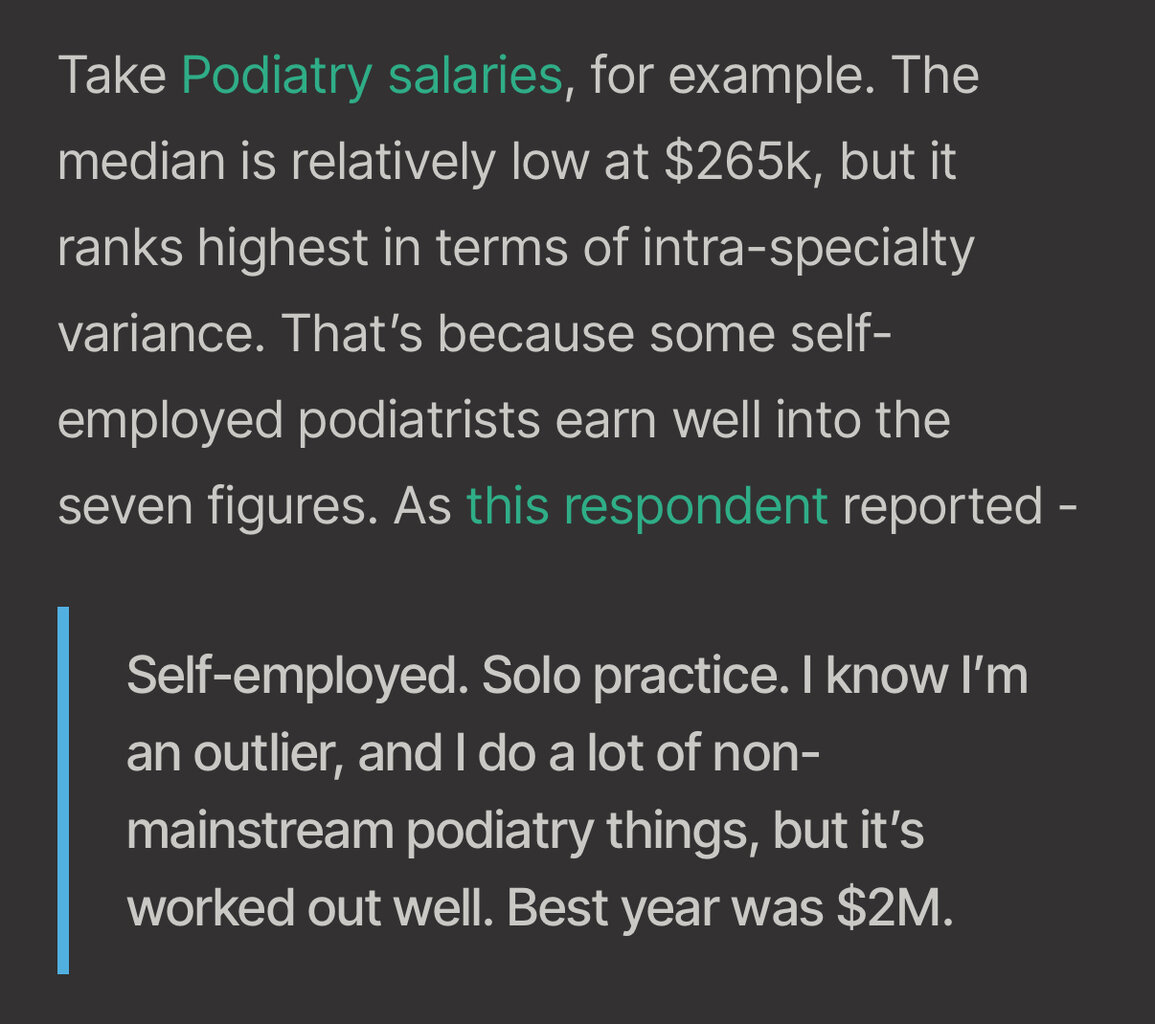Click 'worked out well' in quote
1155x1024 pixels.
click(x=309, y=908)
